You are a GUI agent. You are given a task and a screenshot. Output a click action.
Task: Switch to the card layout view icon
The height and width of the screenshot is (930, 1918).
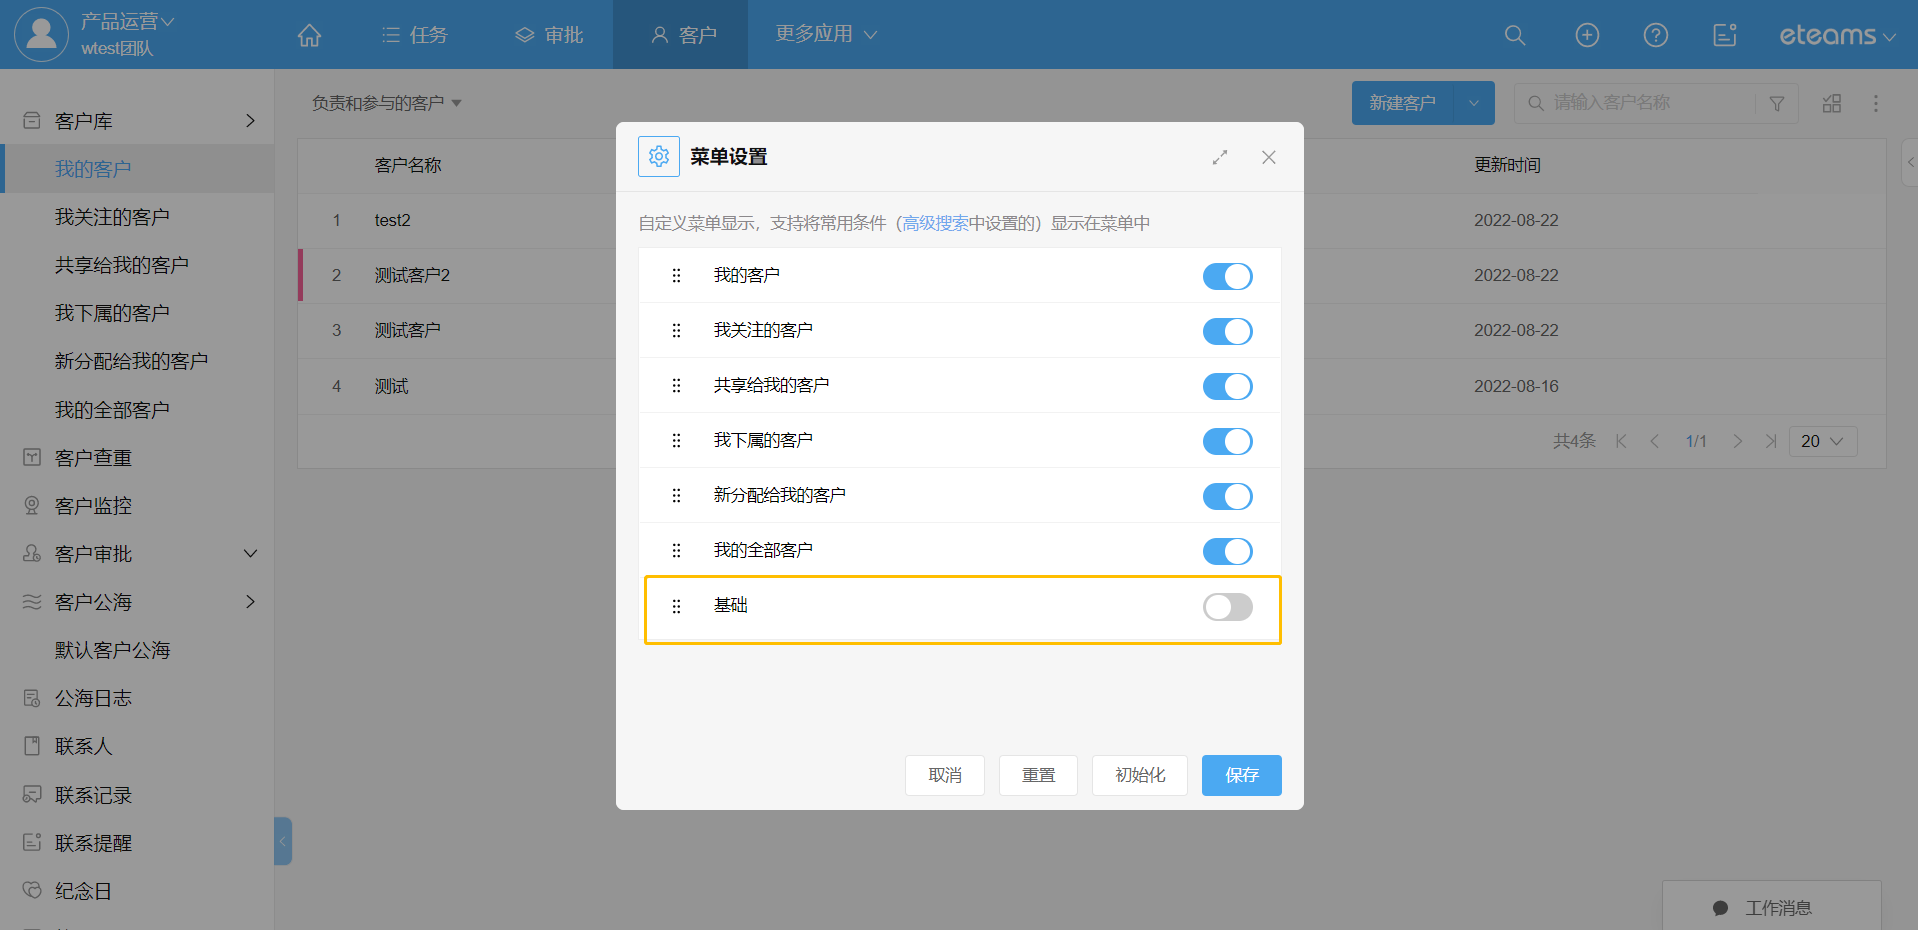[x=1831, y=103]
